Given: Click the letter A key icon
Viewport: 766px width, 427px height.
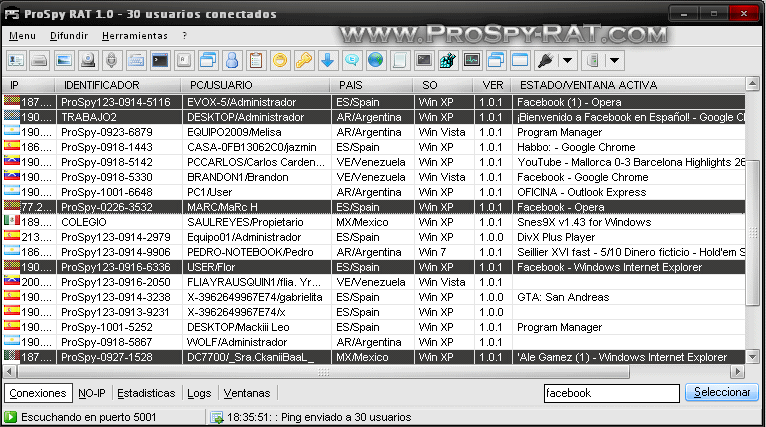Looking at the screenshot, I should pos(184,61).
